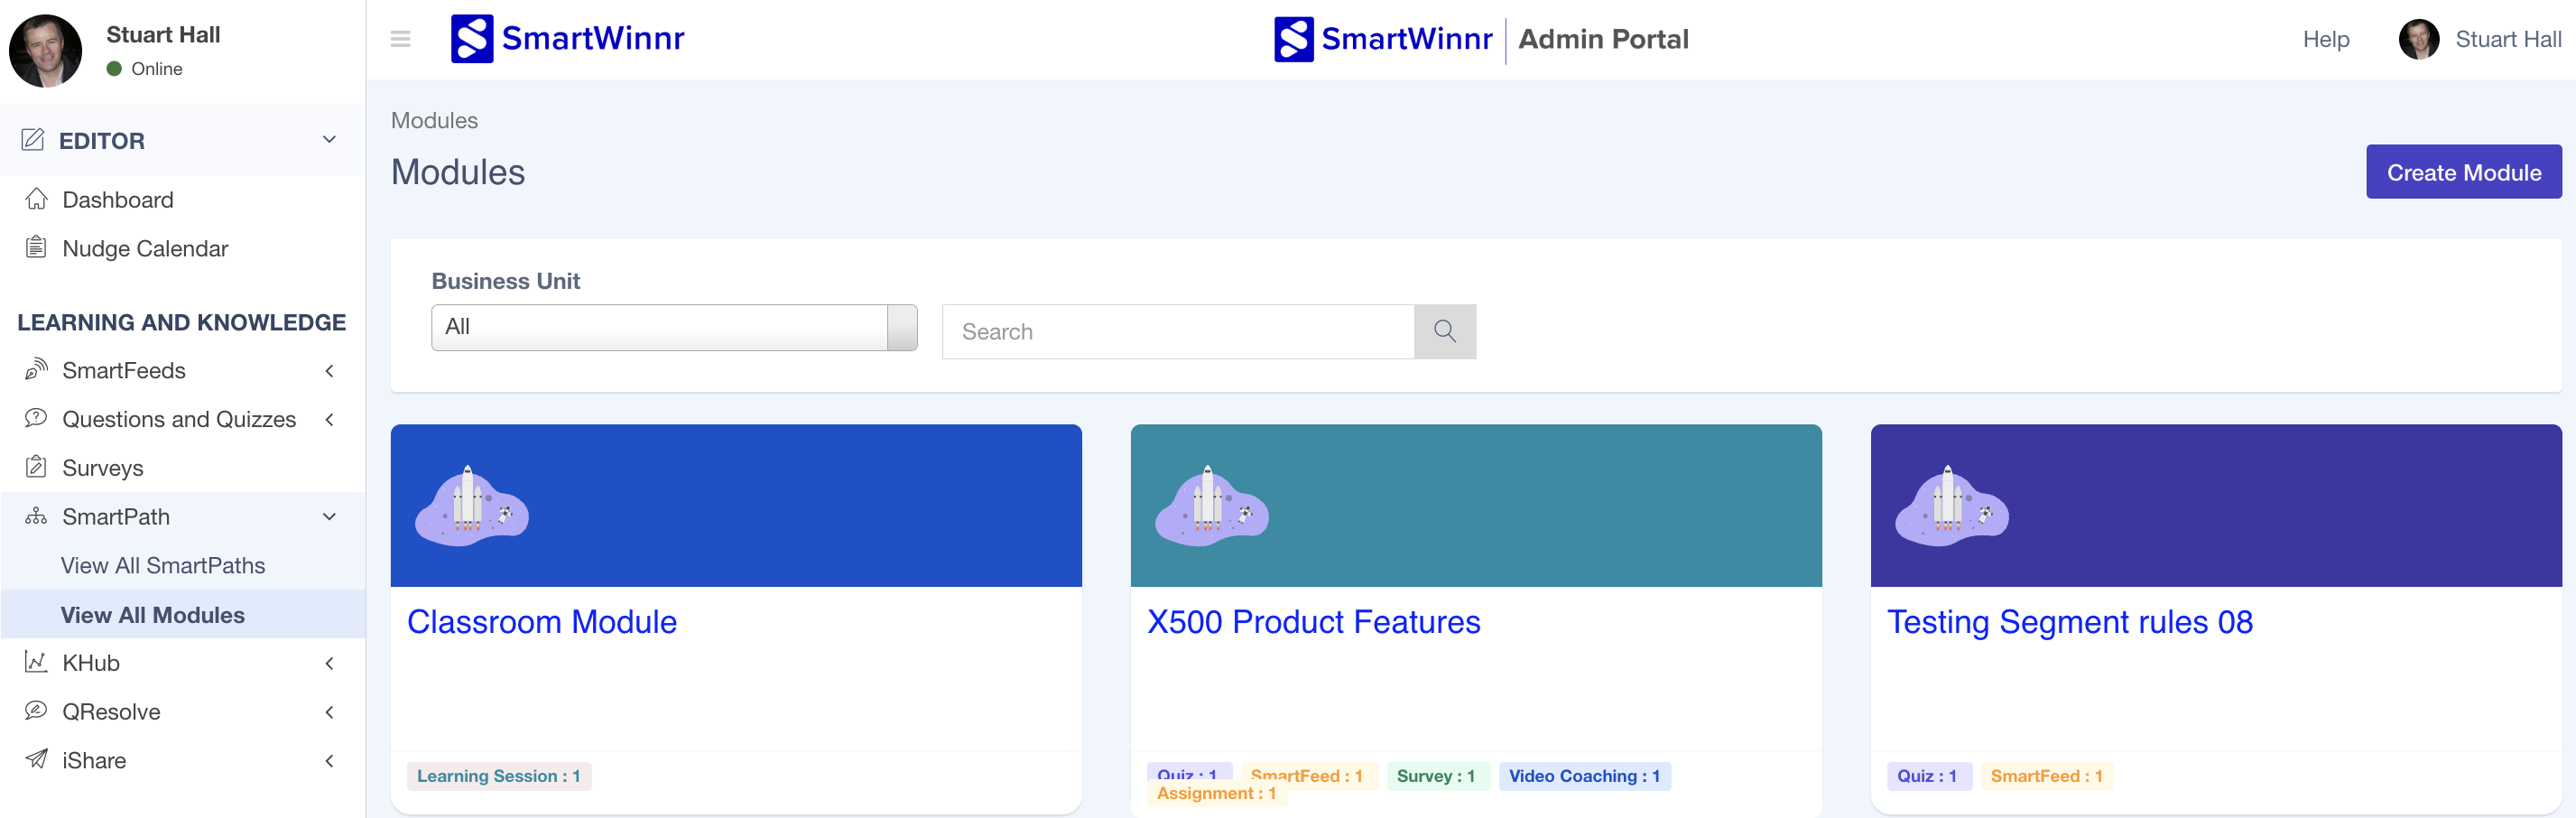Click the SmartWinnr Admin Portal center logo
The image size is (2576, 818).
1481,39
